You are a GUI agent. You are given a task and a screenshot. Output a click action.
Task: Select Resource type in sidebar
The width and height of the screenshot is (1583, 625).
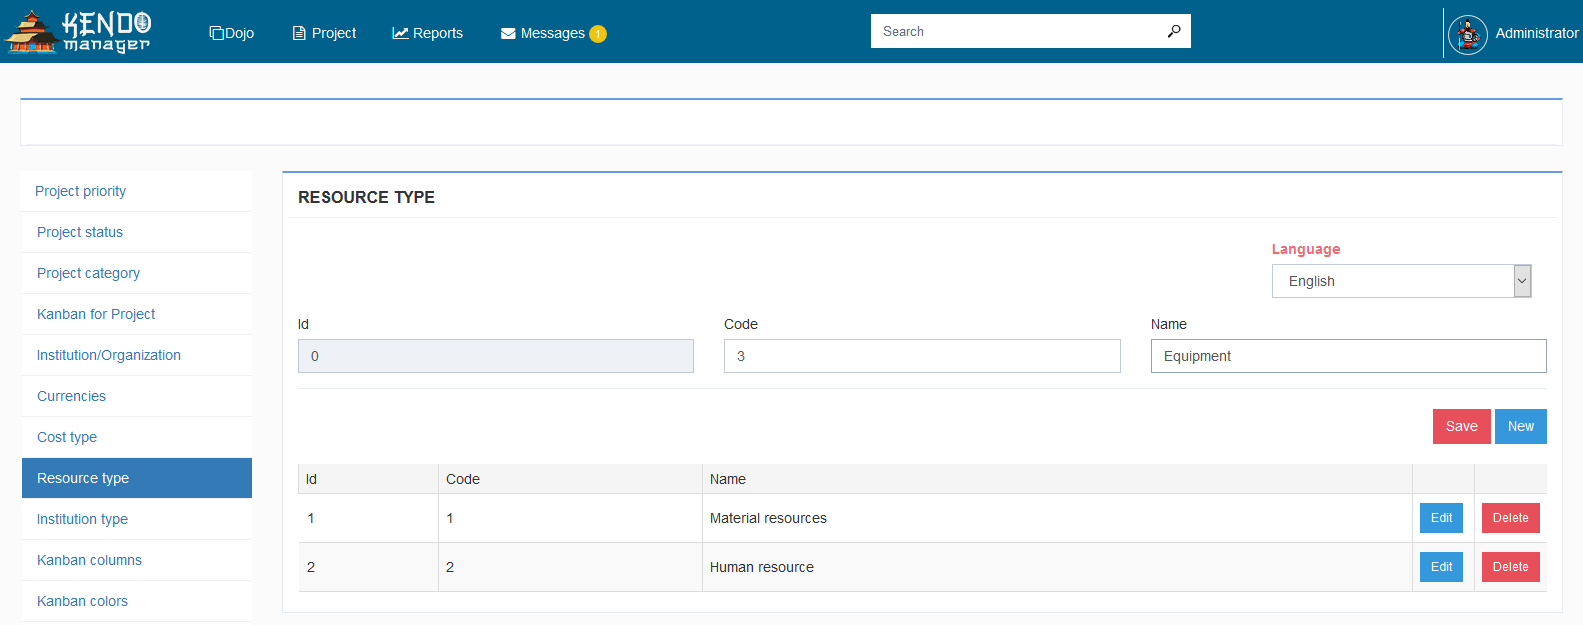(x=137, y=478)
